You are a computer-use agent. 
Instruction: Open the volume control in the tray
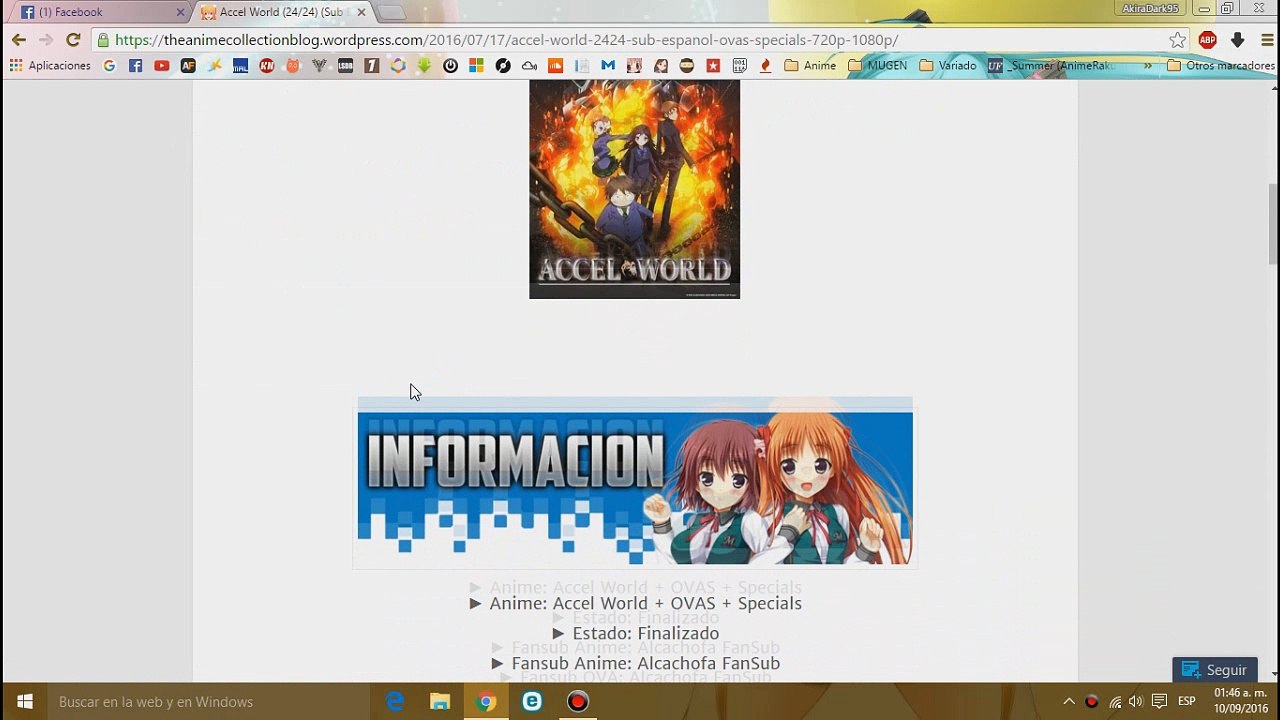1136,702
